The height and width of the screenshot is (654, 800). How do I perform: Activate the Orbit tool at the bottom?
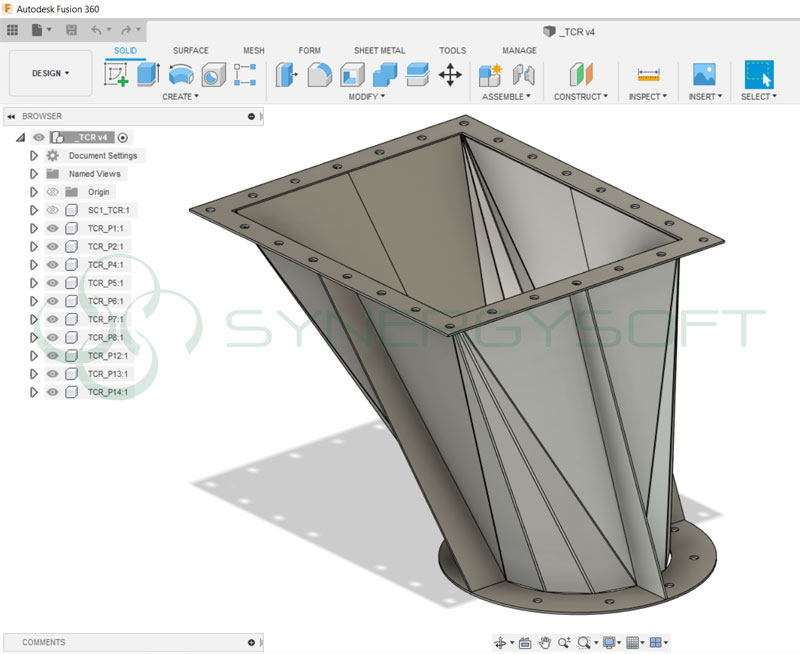coord(500,644)
